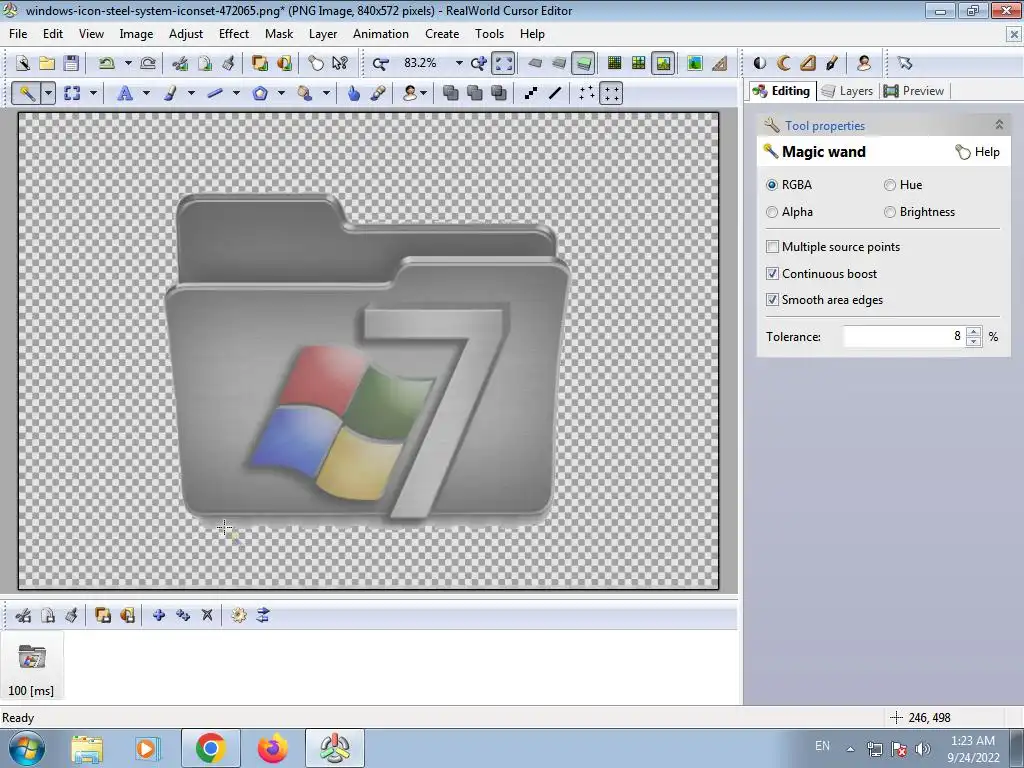Decrease Tolerance with the down stepper arrow

[973, 342]
